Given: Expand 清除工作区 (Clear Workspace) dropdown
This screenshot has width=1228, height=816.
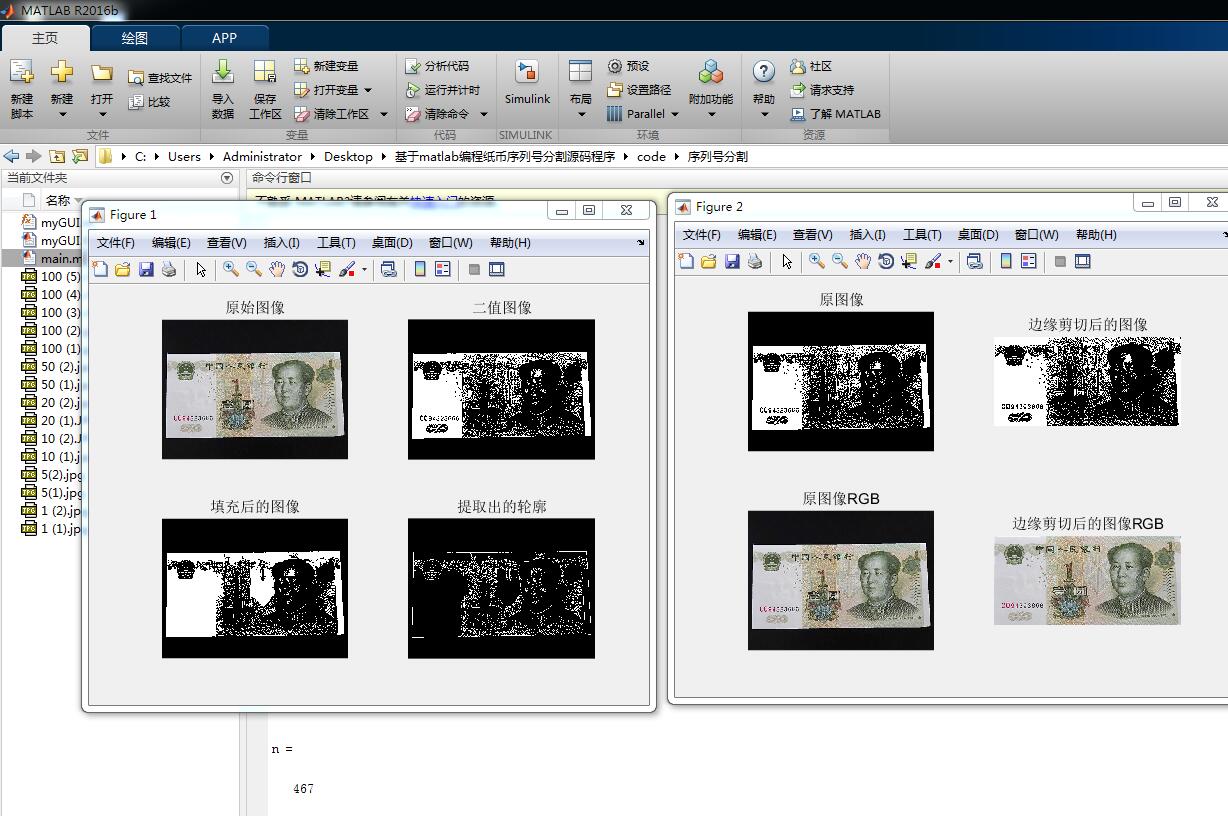Looking at the screenshot, I should click(x=383, y=114).
